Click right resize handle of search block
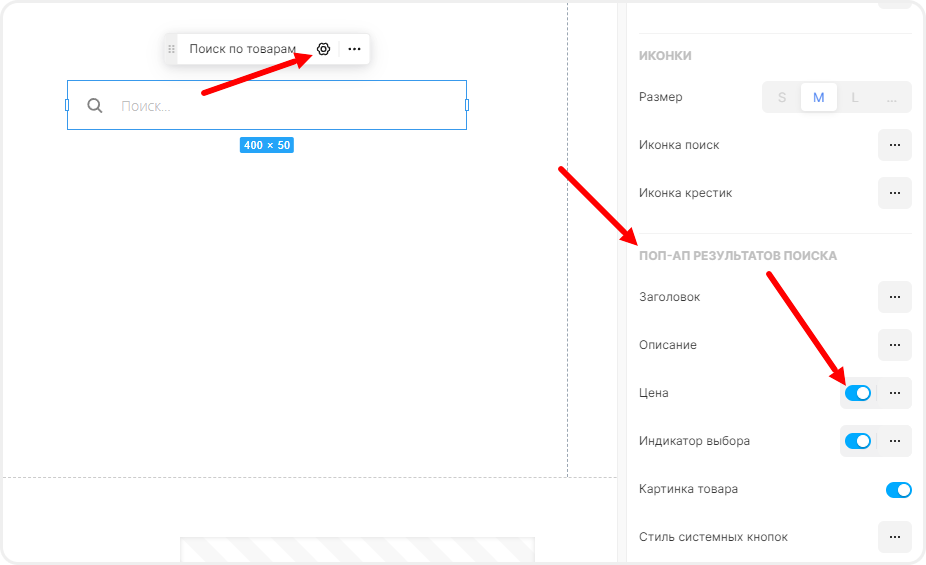This screenshot has width=926, height=565. (466, 105)
